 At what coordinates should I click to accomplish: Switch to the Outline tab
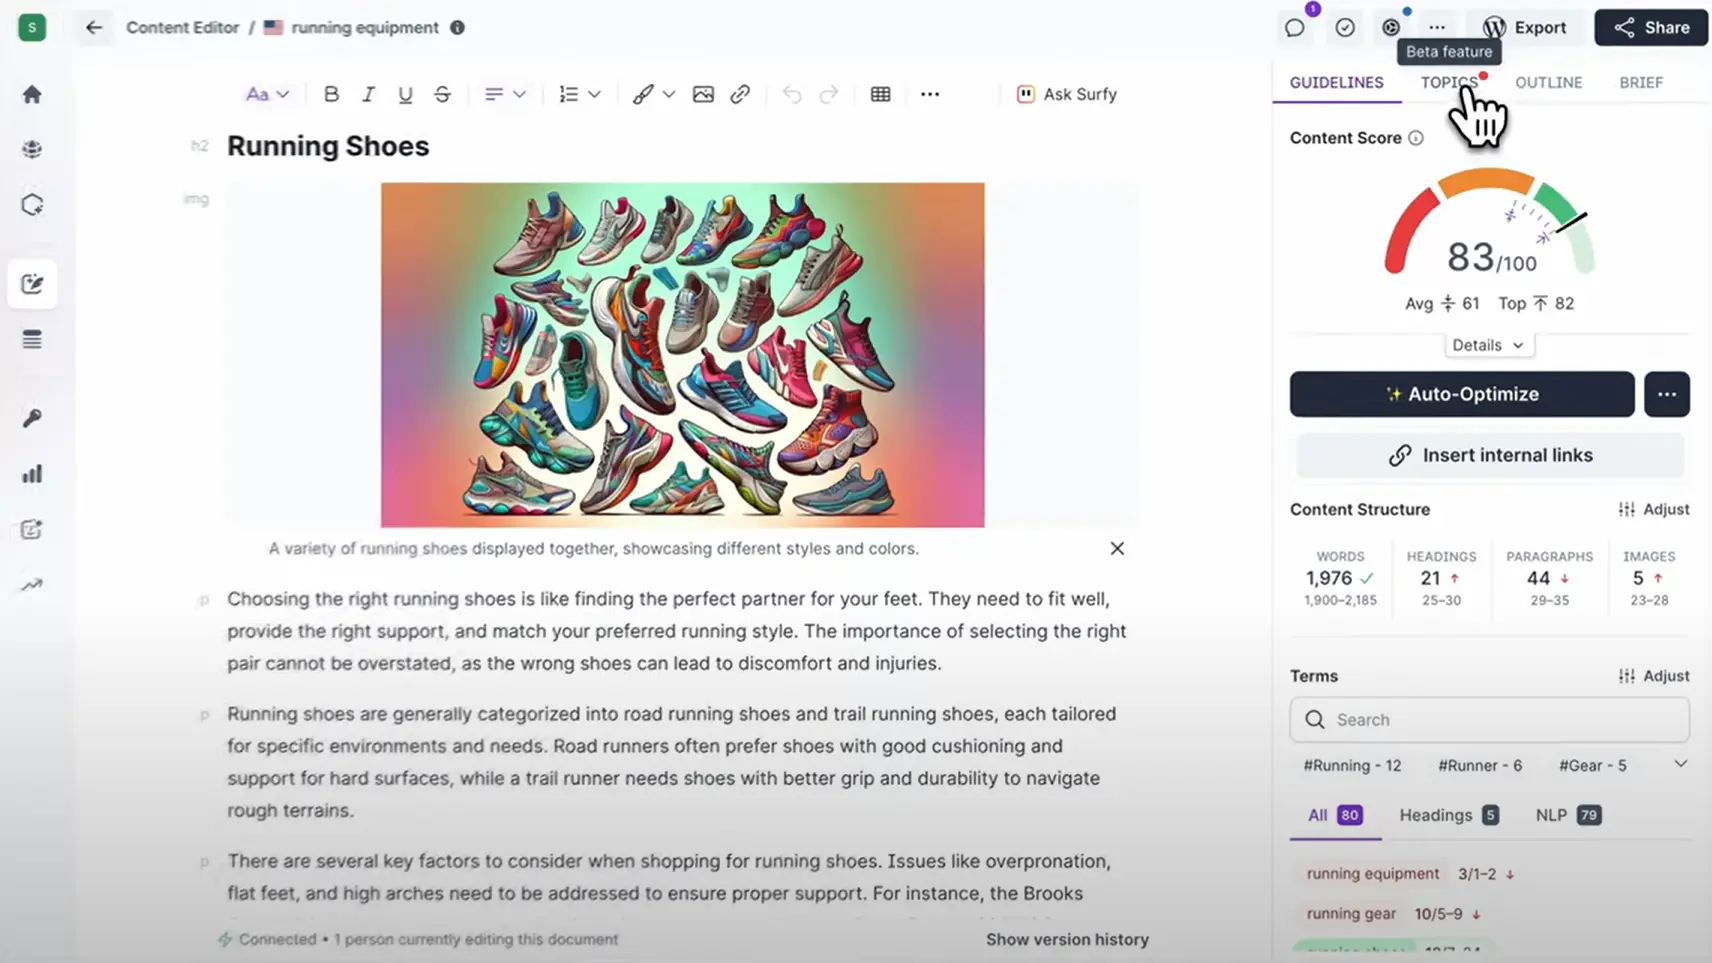[x=1548, y=83]
